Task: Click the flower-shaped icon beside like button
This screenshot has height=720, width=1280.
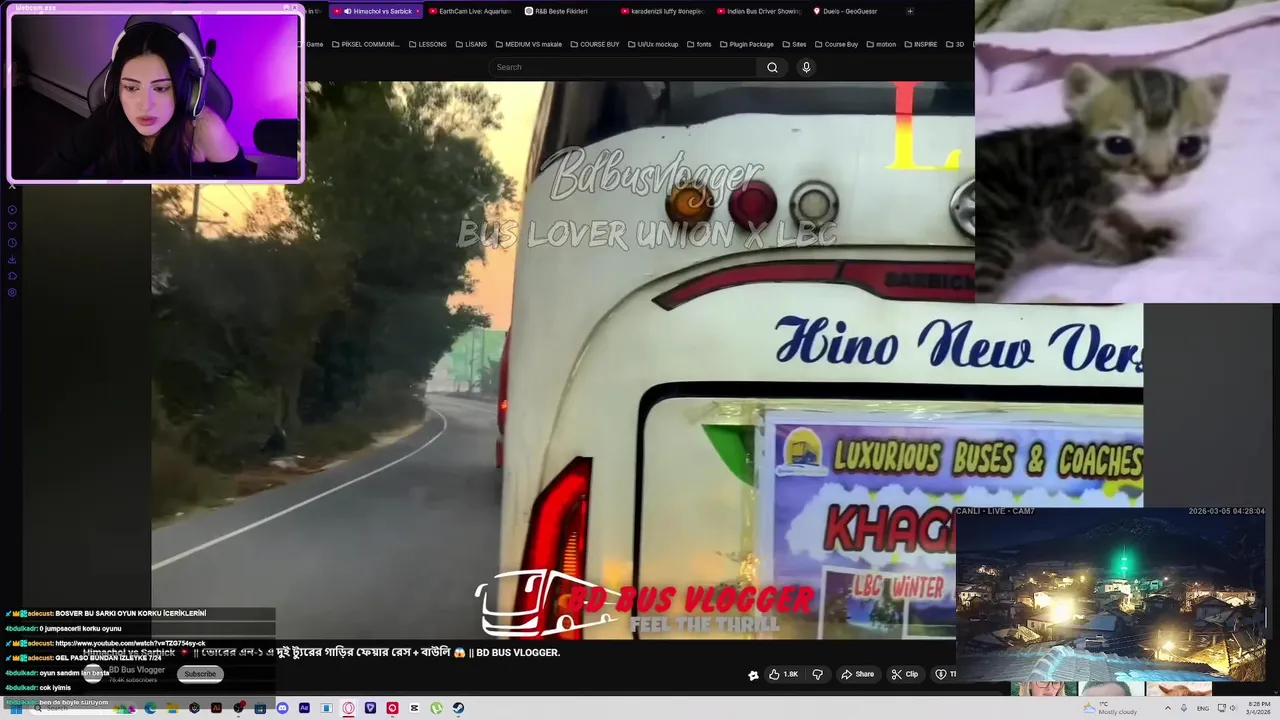Action: click(753, 675)
